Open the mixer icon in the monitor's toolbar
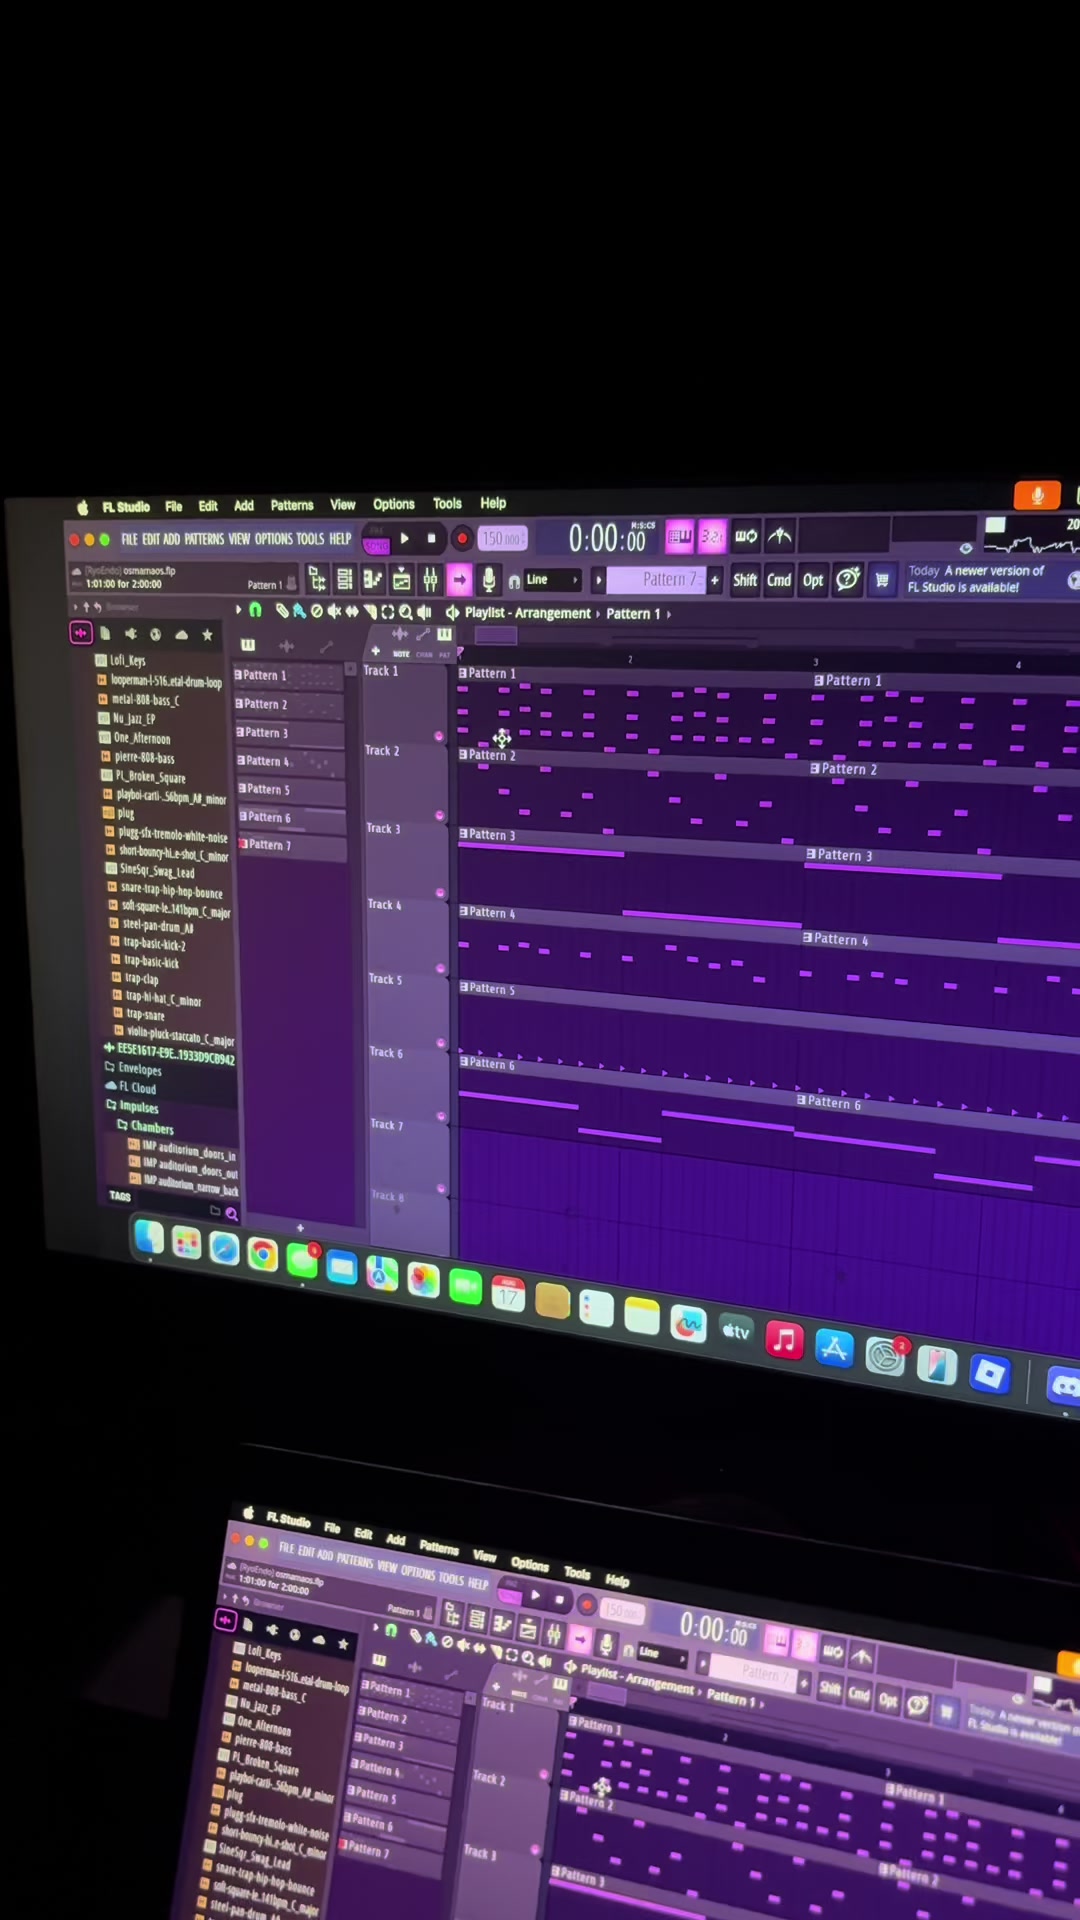The height and width of the screenshot is (1920, 1080). pyautogui.click(x=430, y=579)
